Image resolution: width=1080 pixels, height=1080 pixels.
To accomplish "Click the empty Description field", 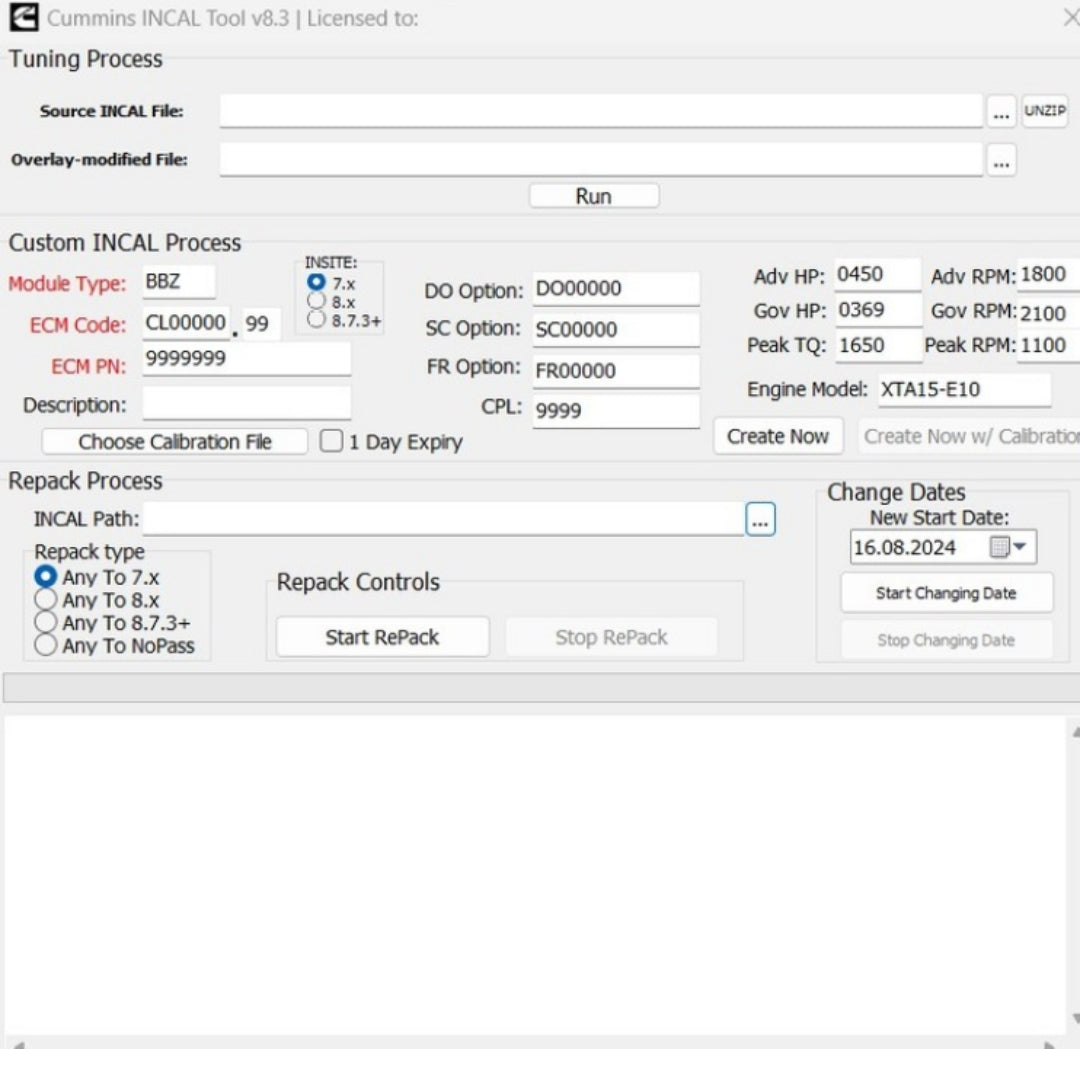I will [247, 402].
